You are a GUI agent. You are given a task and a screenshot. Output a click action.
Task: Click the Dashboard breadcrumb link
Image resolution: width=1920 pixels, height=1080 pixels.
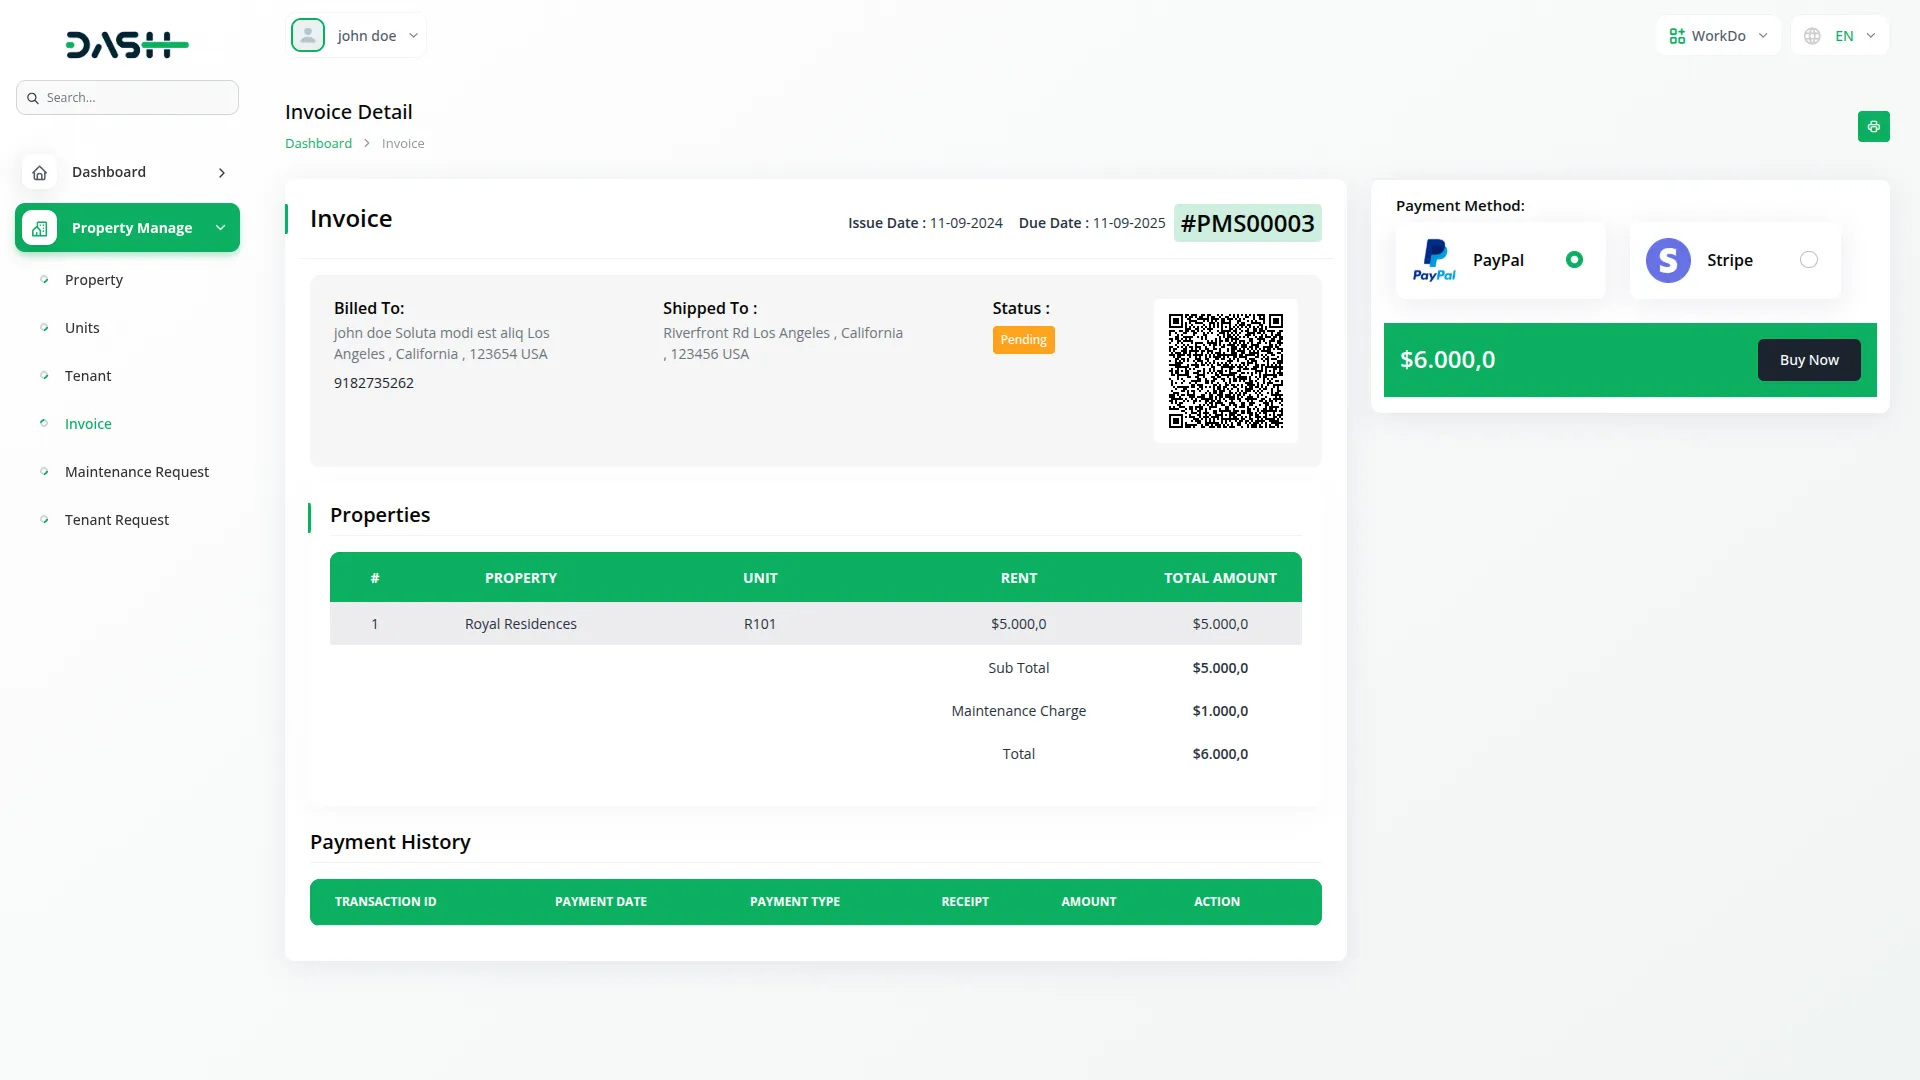pyautogui.click(x=318, y=144)
